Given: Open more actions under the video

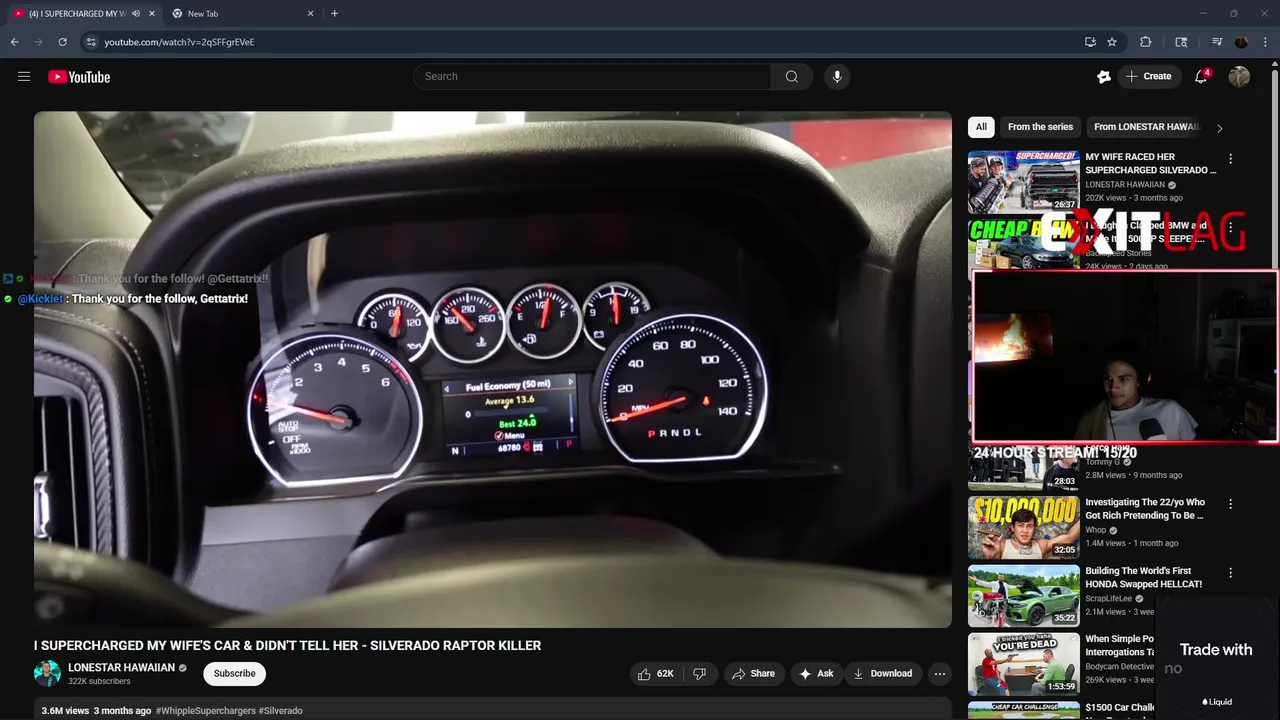Looking at the screenshot, I should coord(940,674).
